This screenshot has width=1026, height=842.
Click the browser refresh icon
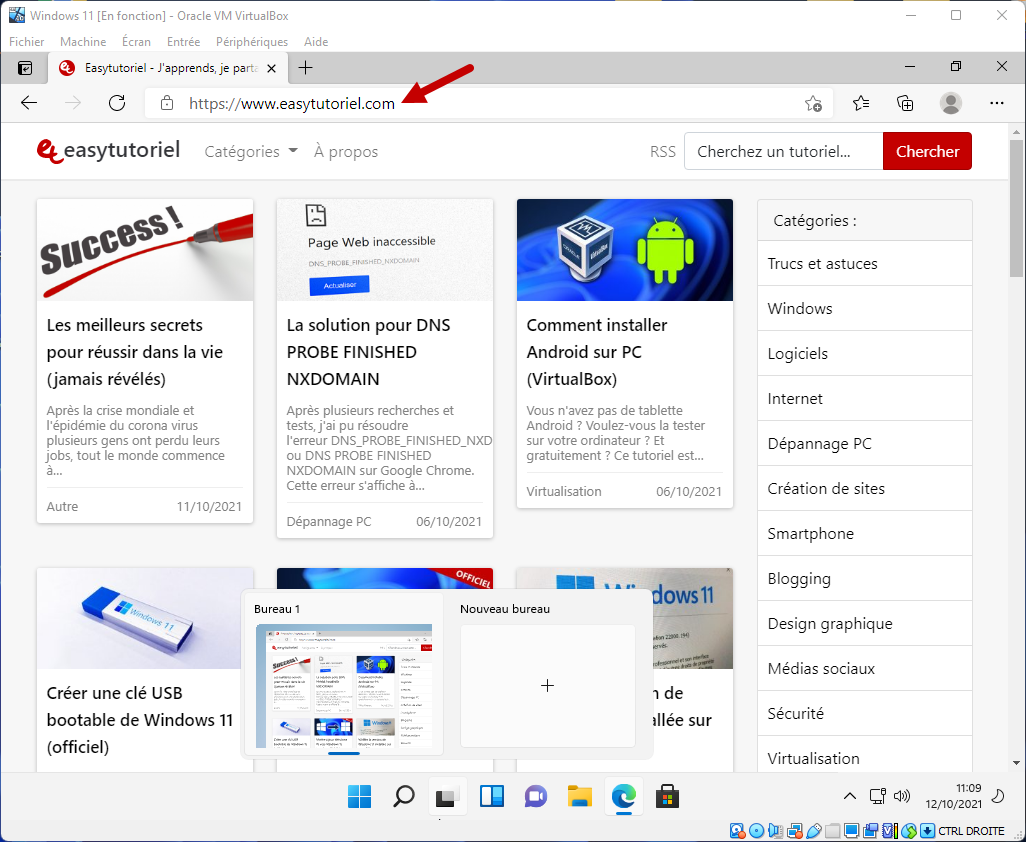pyautogui.click(x=117, y=103)
